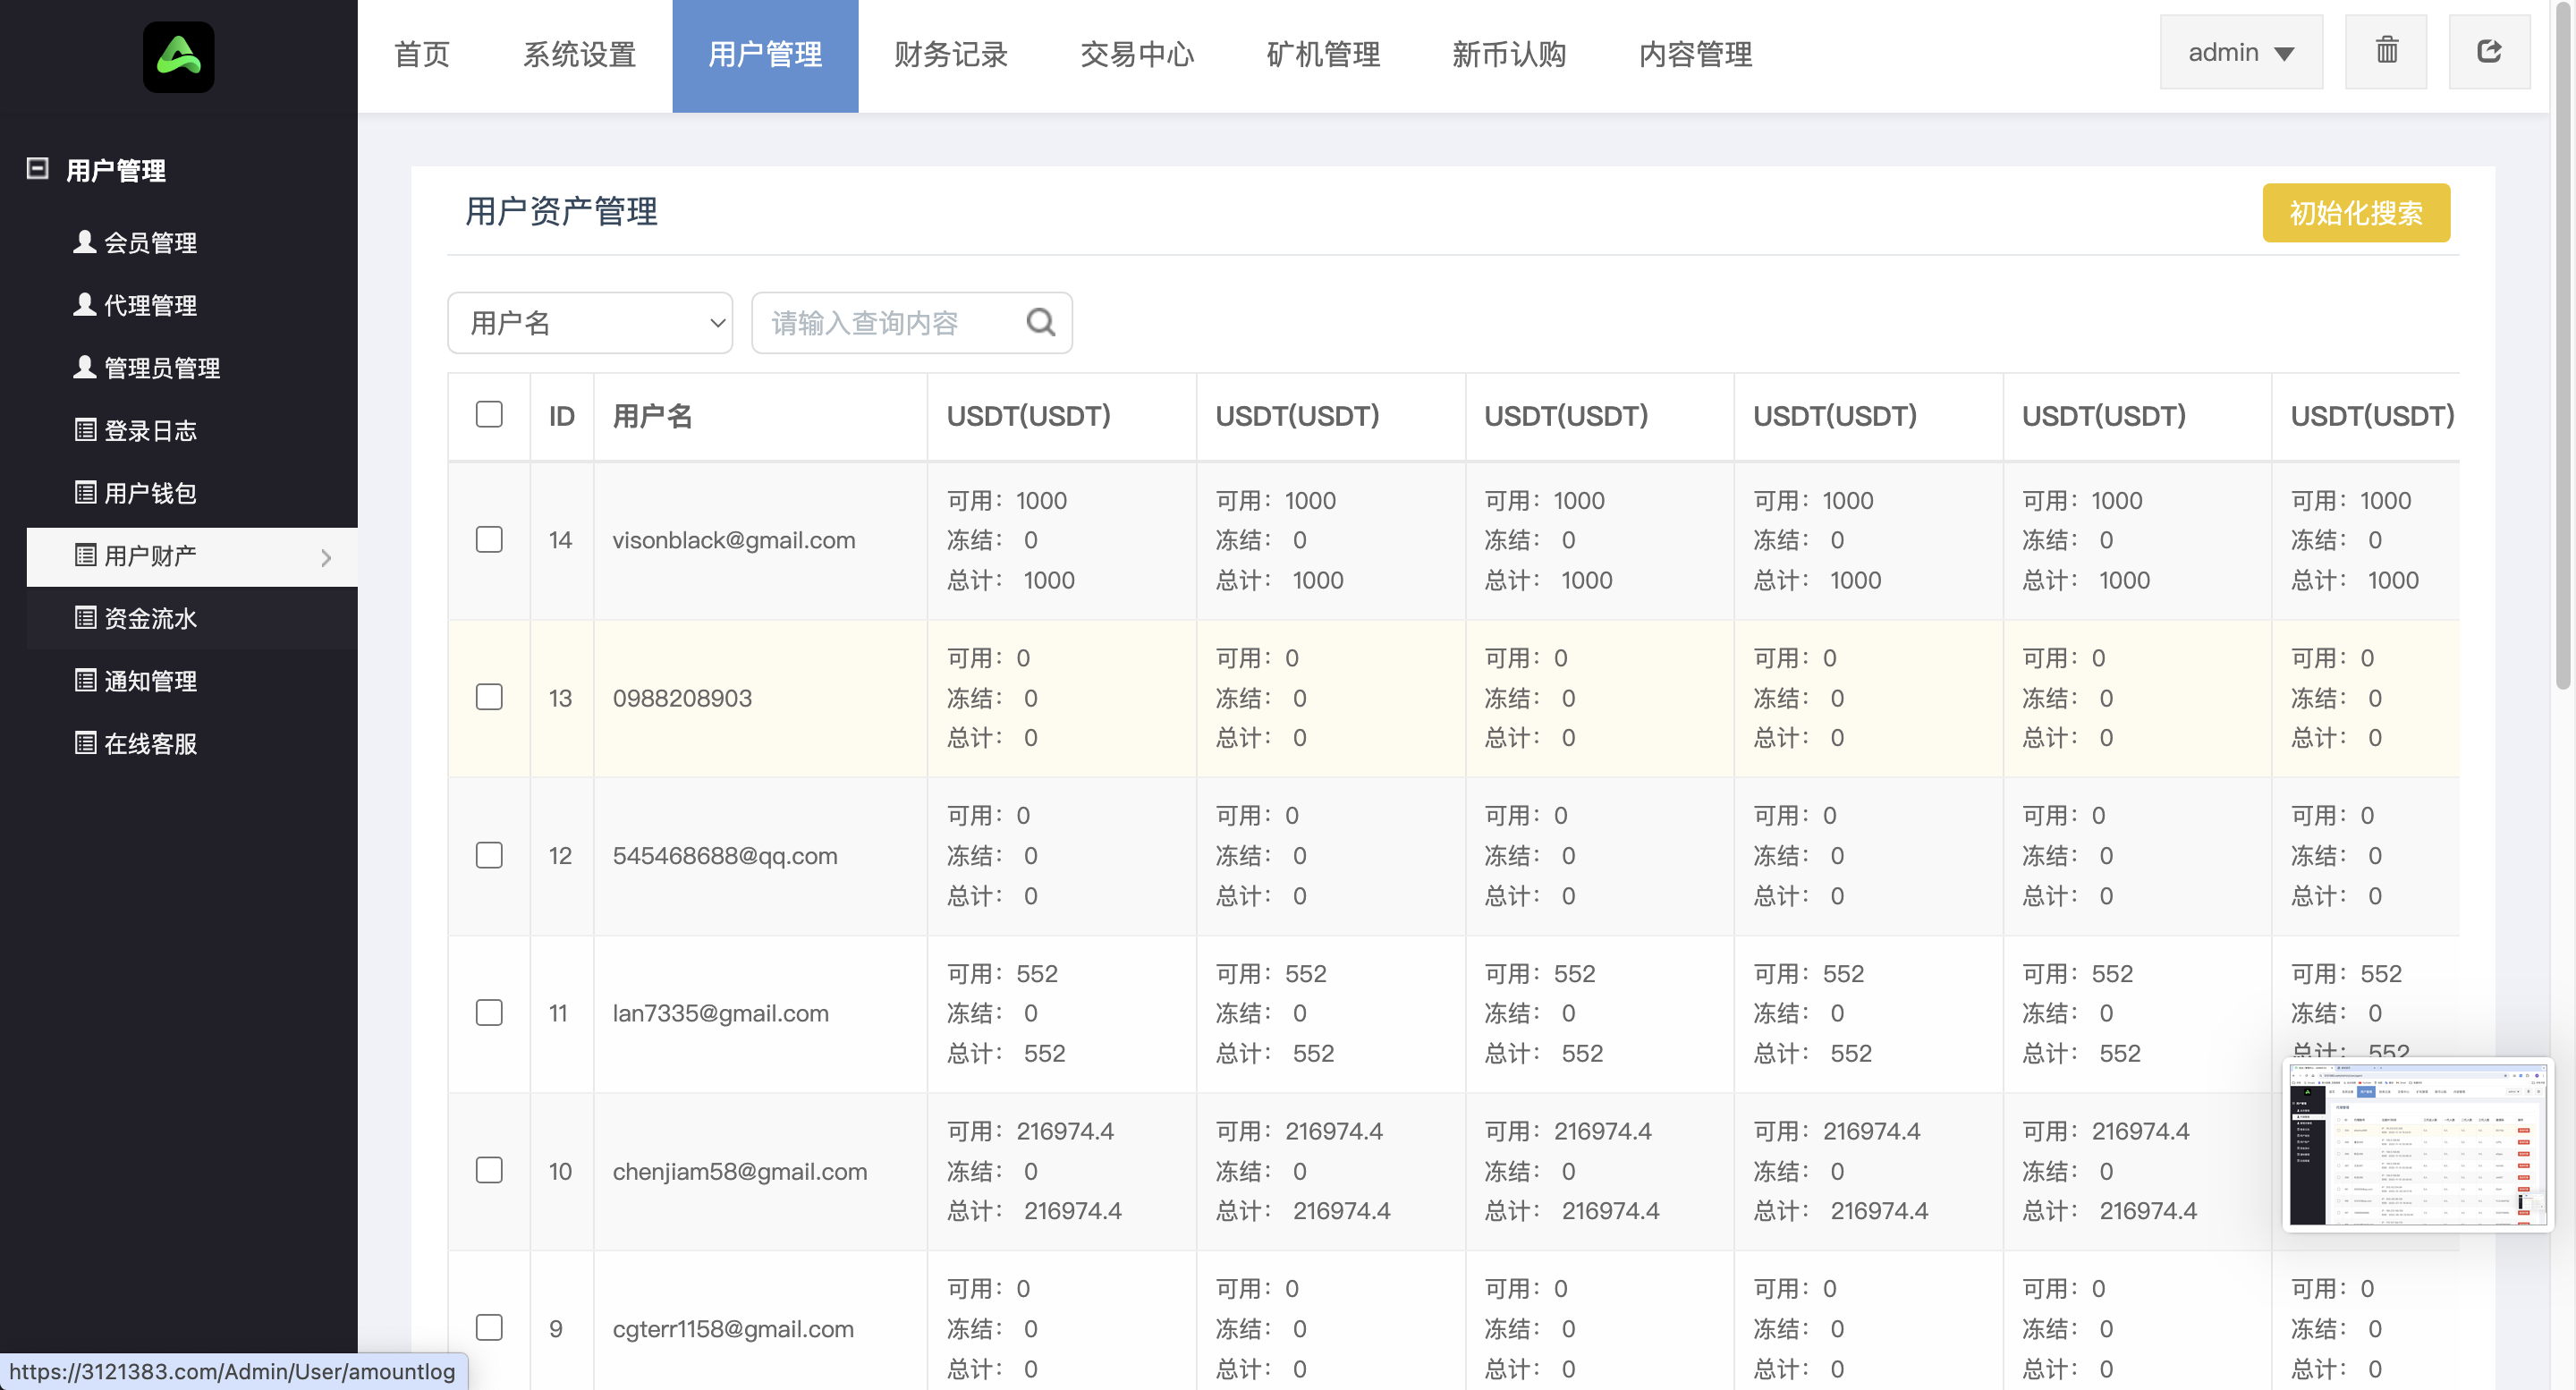Viewport: 2576px width, 1390px height.
Task: Click the green app logo icon
Action: pyautogui.click(x=178, y=57)
